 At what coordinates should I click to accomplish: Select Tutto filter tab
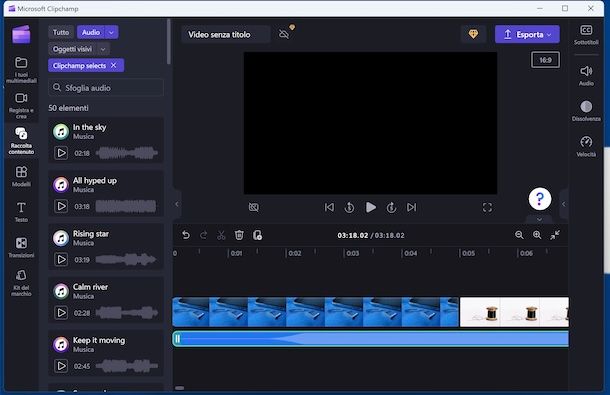coord(61,32)
